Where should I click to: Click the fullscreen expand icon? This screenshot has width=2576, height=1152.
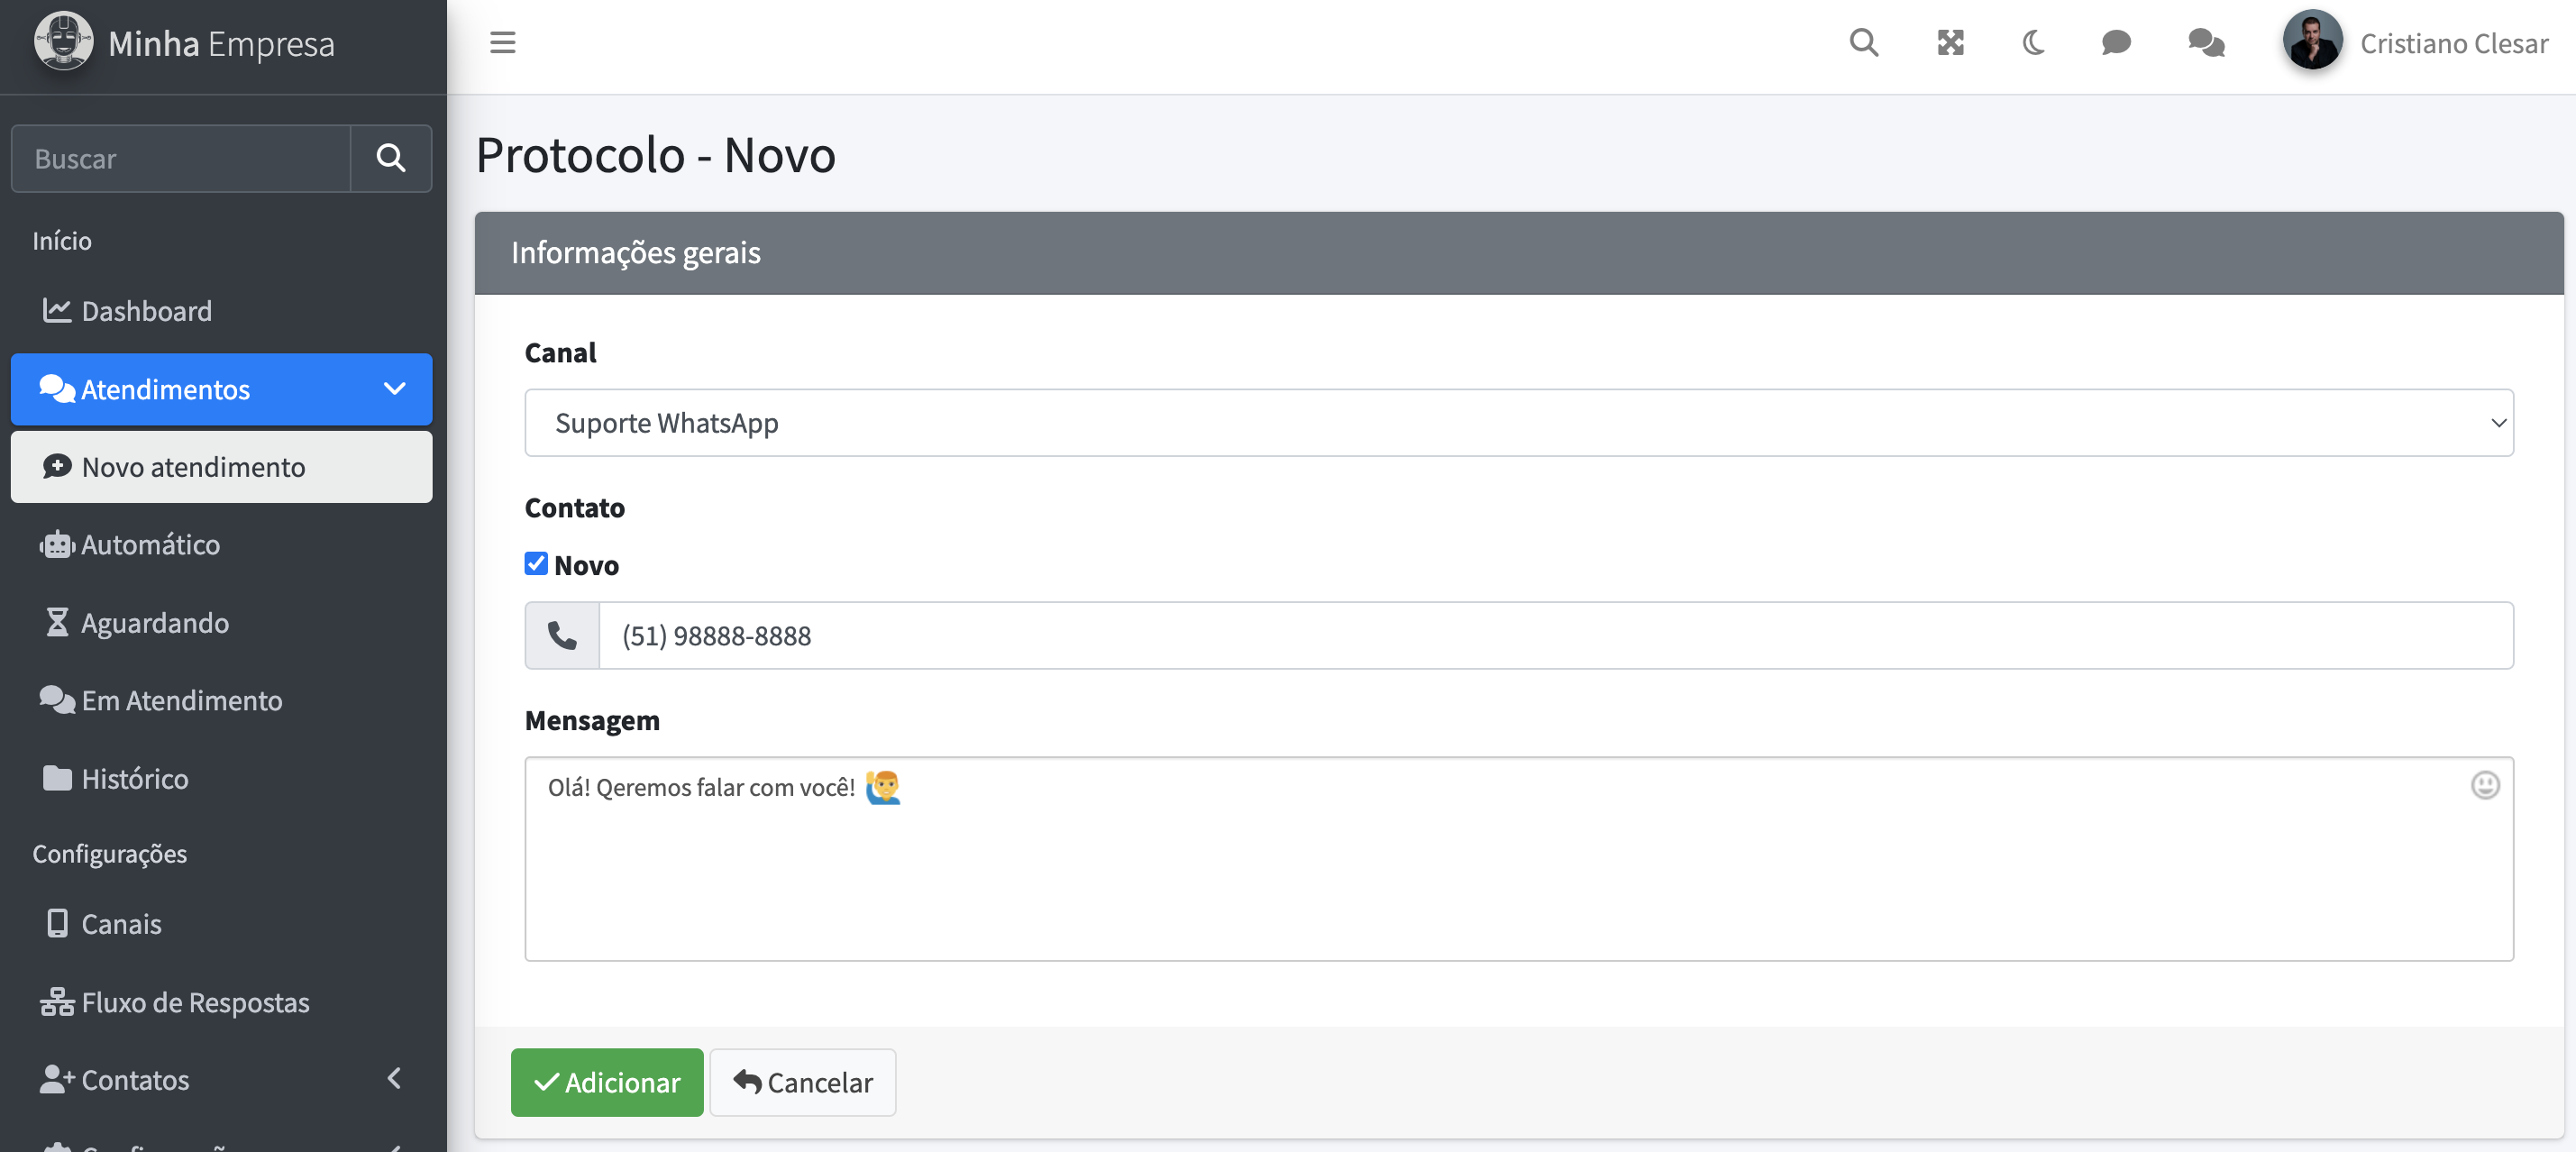[1950, 43]
